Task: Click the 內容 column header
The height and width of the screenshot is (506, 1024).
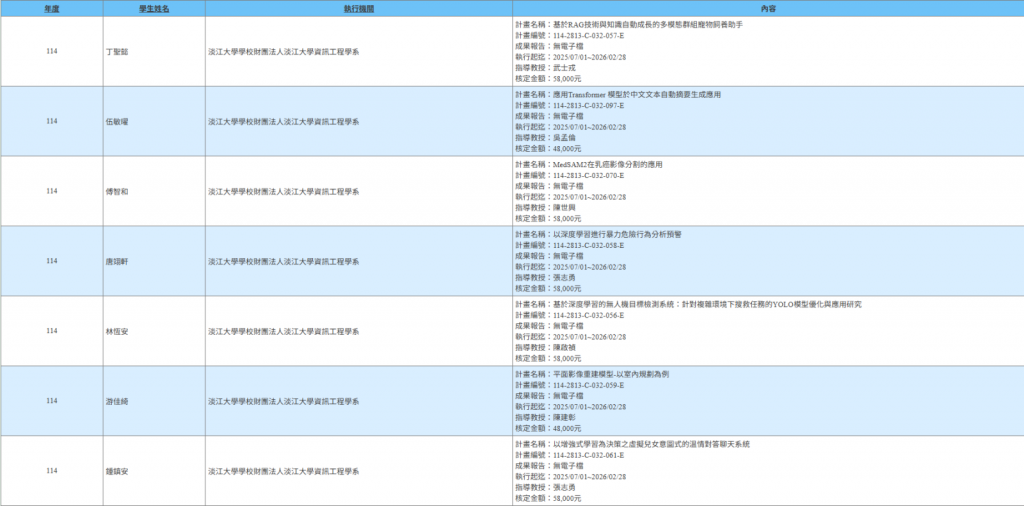Action: point(767,8)
